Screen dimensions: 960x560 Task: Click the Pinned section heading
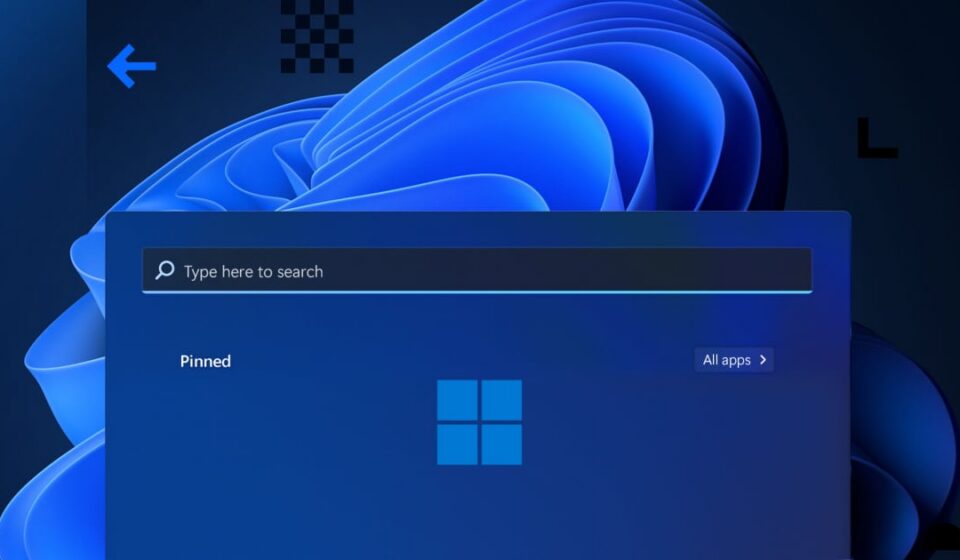(x=205, y=361)
